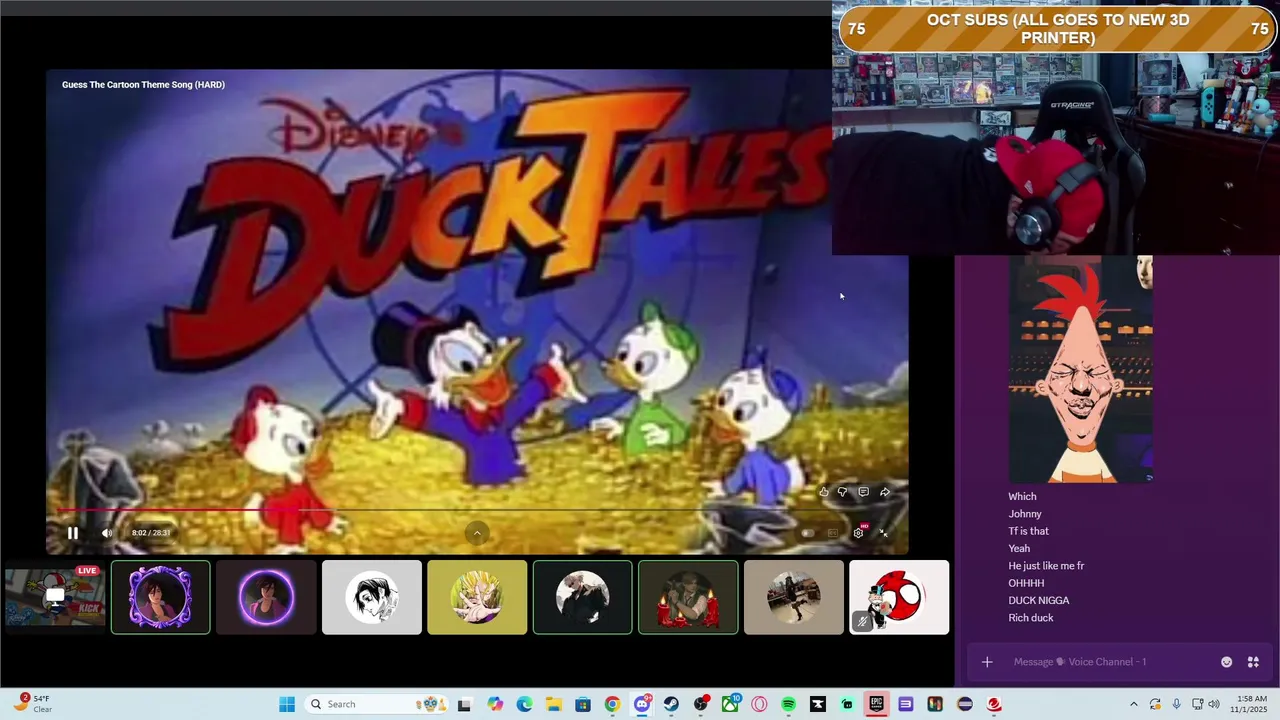This screenshot has height=720, width=1280.
Task: Show hidden system tray icons
Action: tap(1133, 704)
